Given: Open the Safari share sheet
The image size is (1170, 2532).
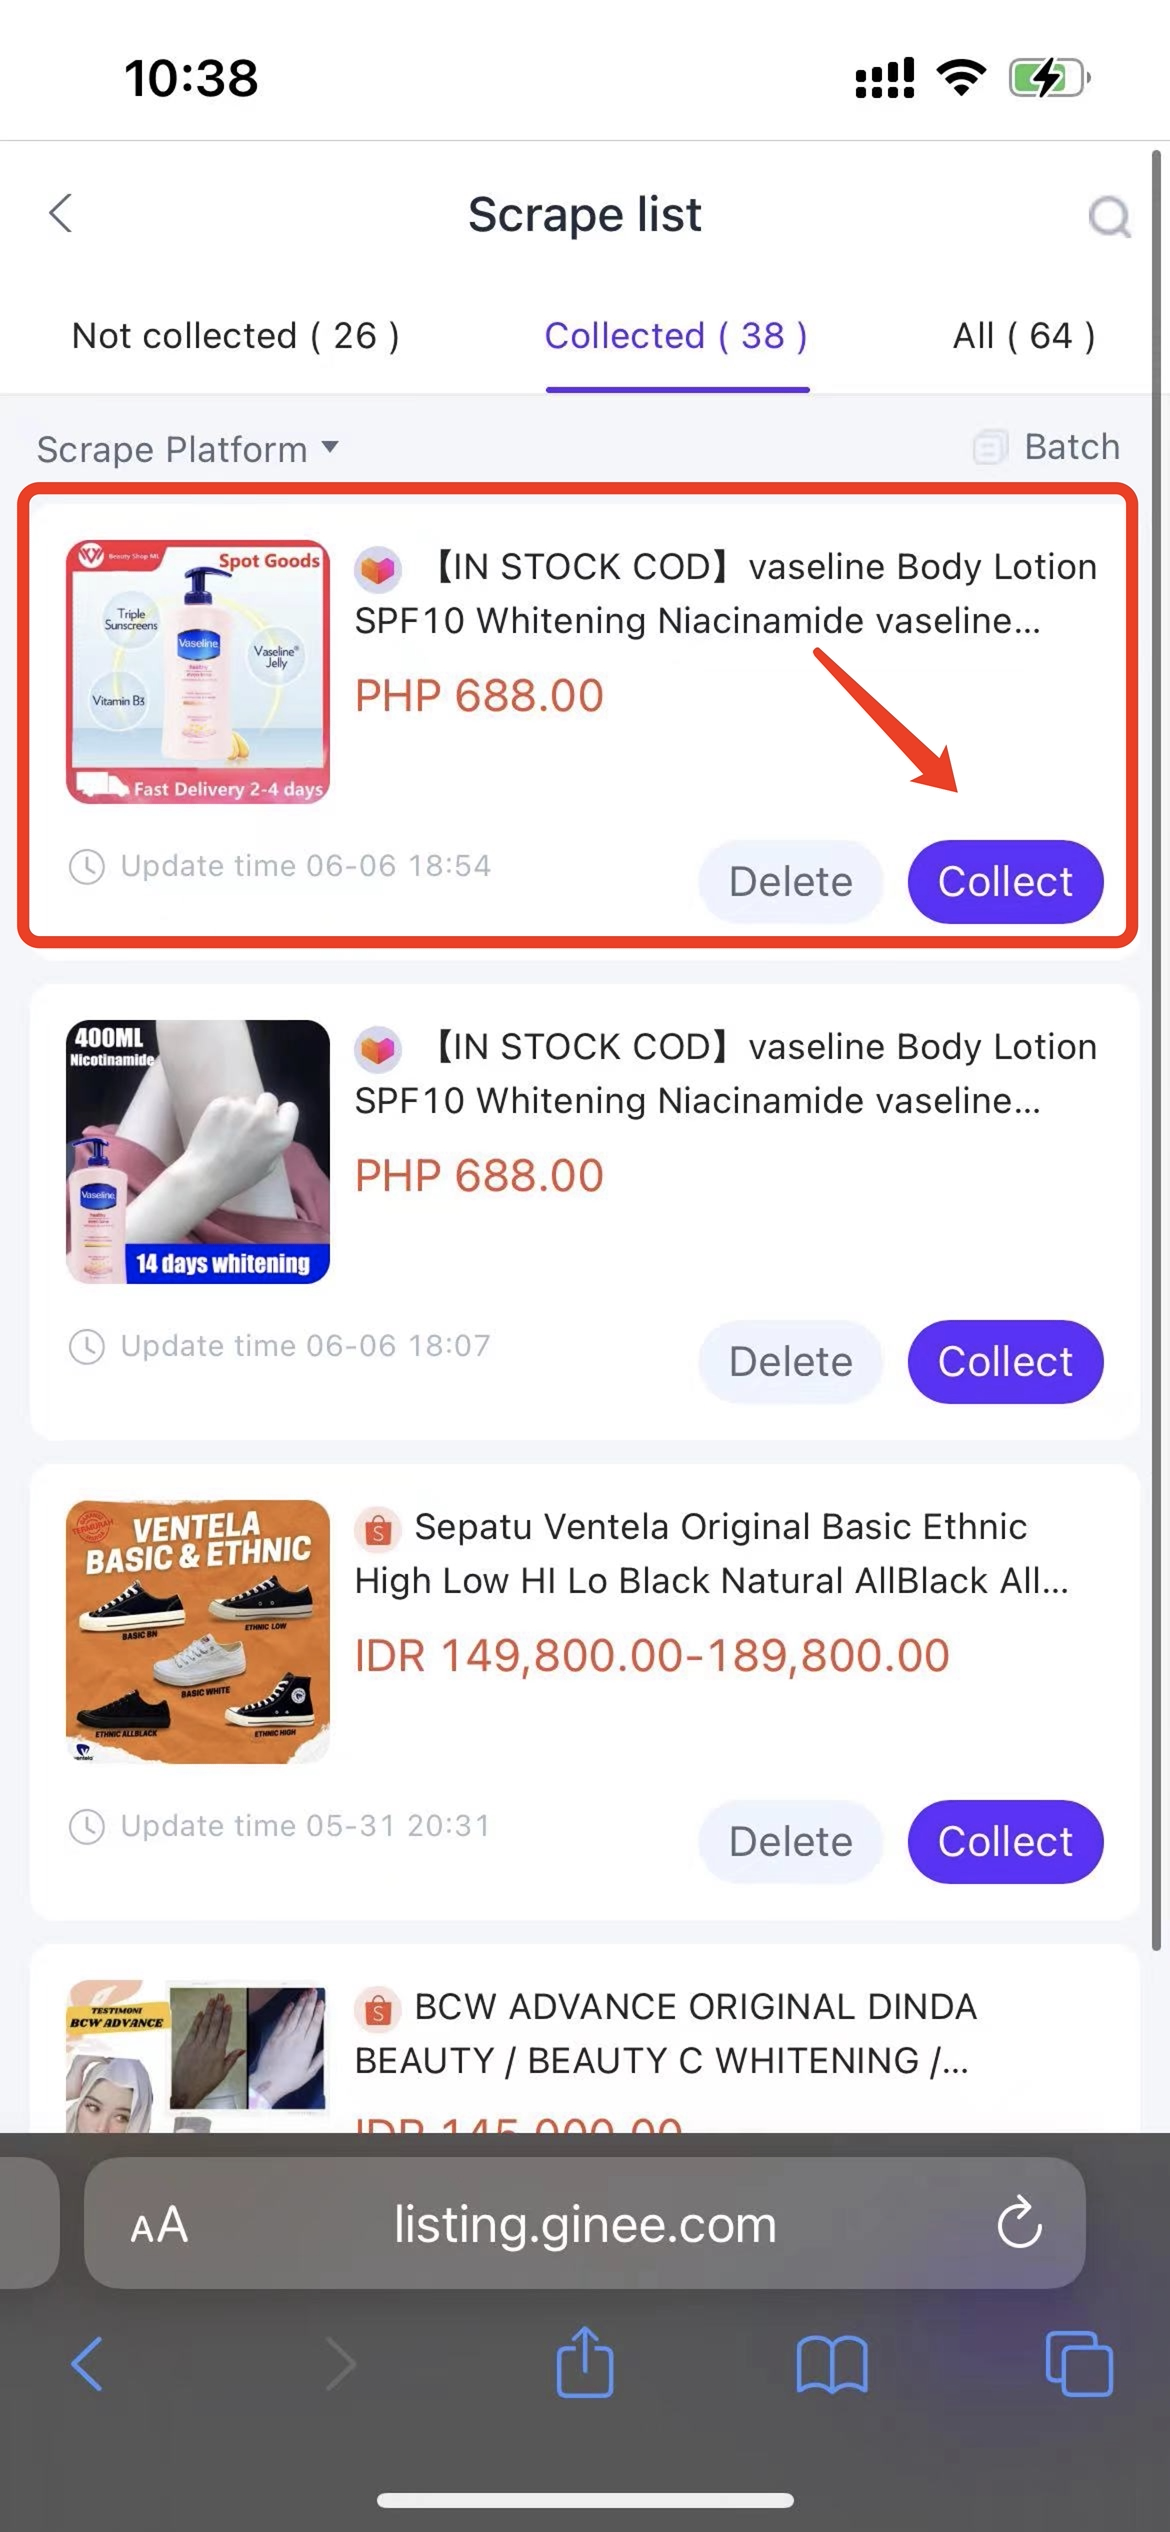Looking at the screenshot, I should coord(585,2362).
